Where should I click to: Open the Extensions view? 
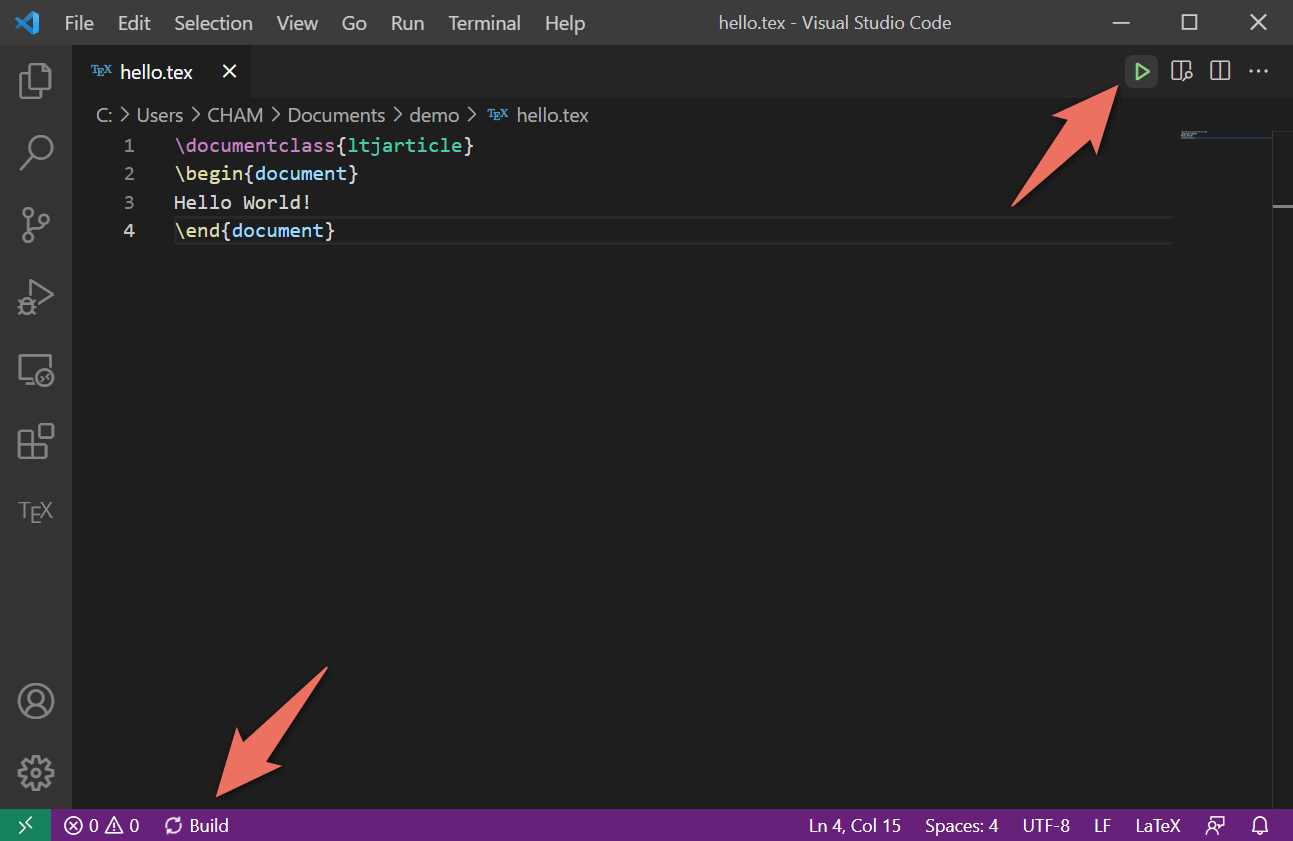(x=36, y=441)
